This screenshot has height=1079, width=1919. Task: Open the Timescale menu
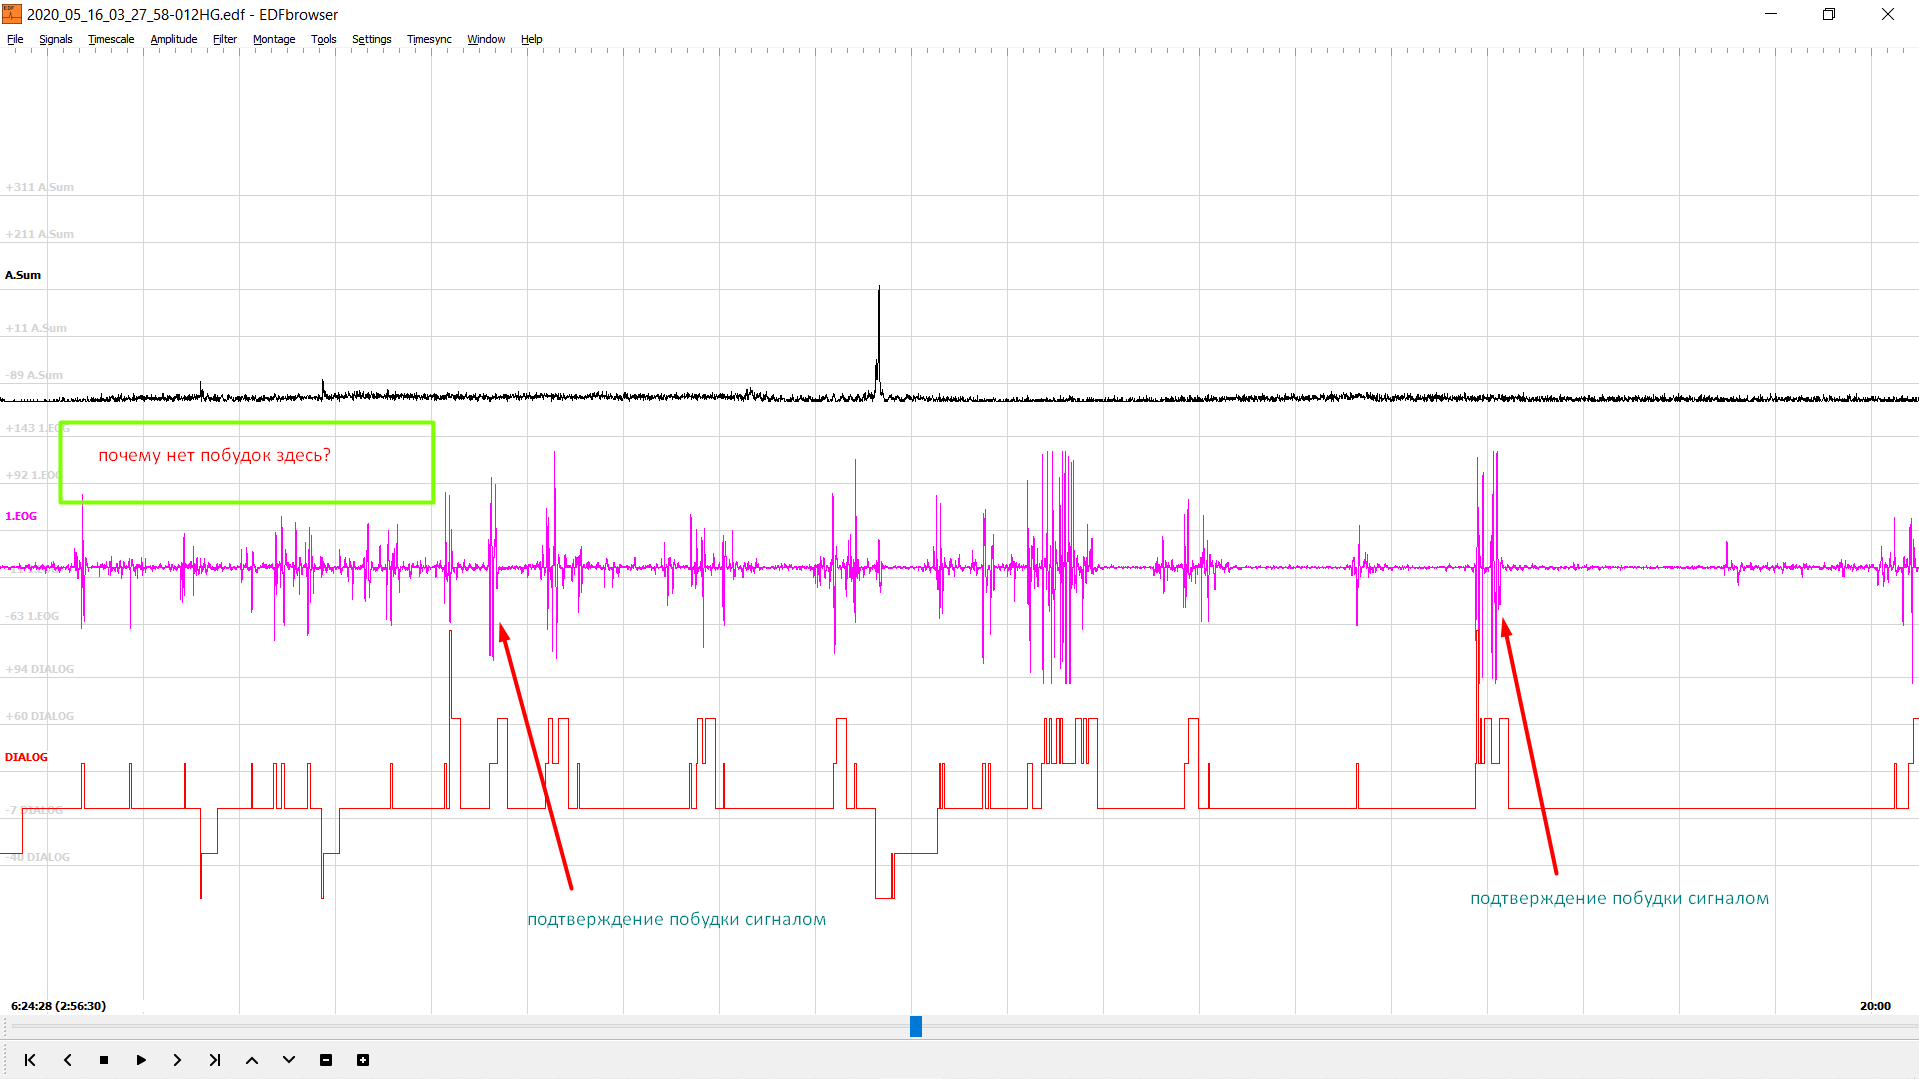tap(111, 39)
